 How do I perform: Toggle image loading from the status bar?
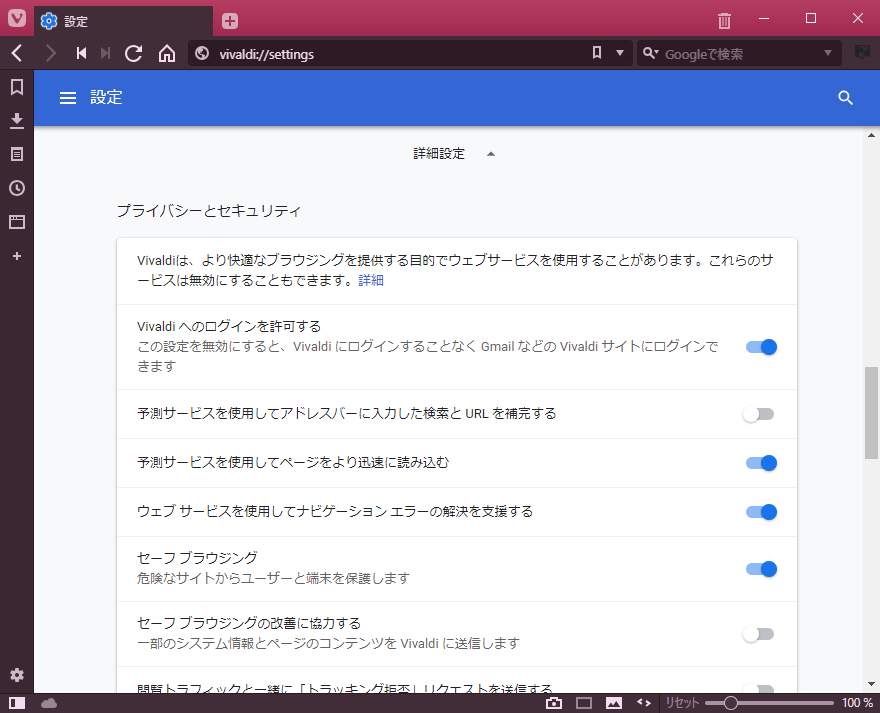[613, 702]
